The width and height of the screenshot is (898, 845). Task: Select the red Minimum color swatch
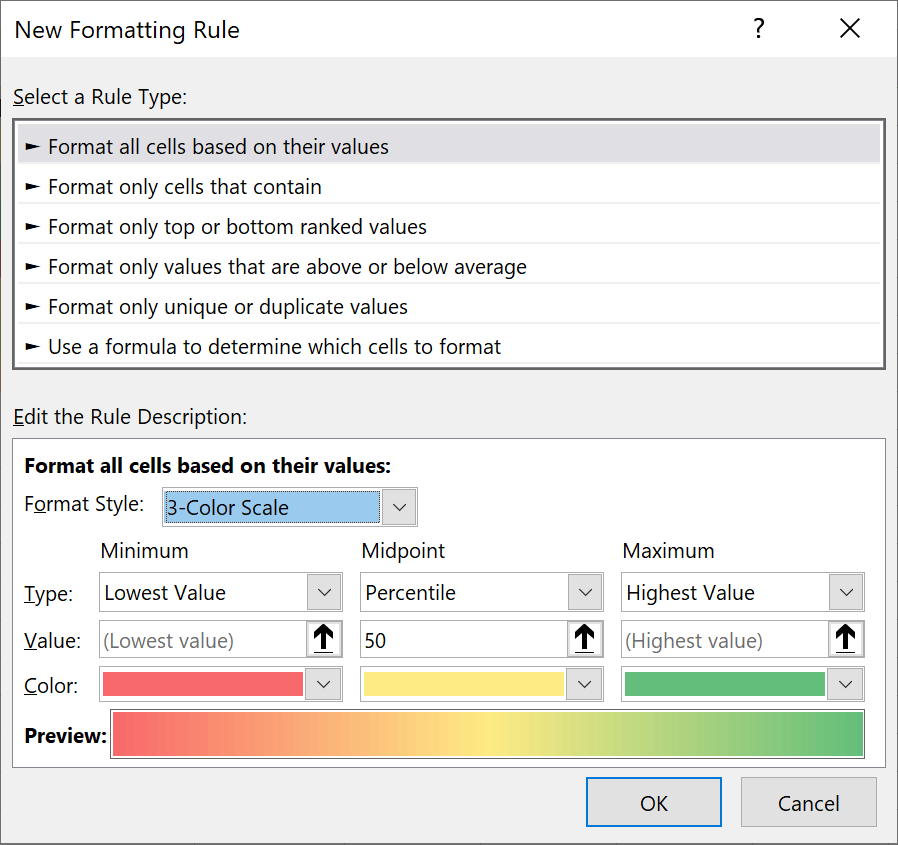pyautogui.click(x=200, y=684)
